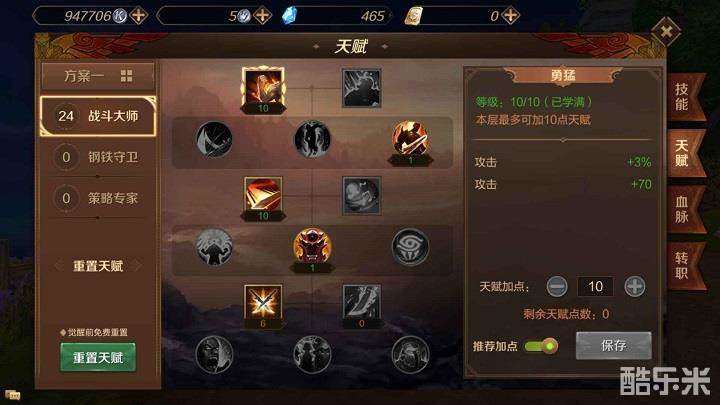
Task: Close the talent window with X
Action: point(666,31)
